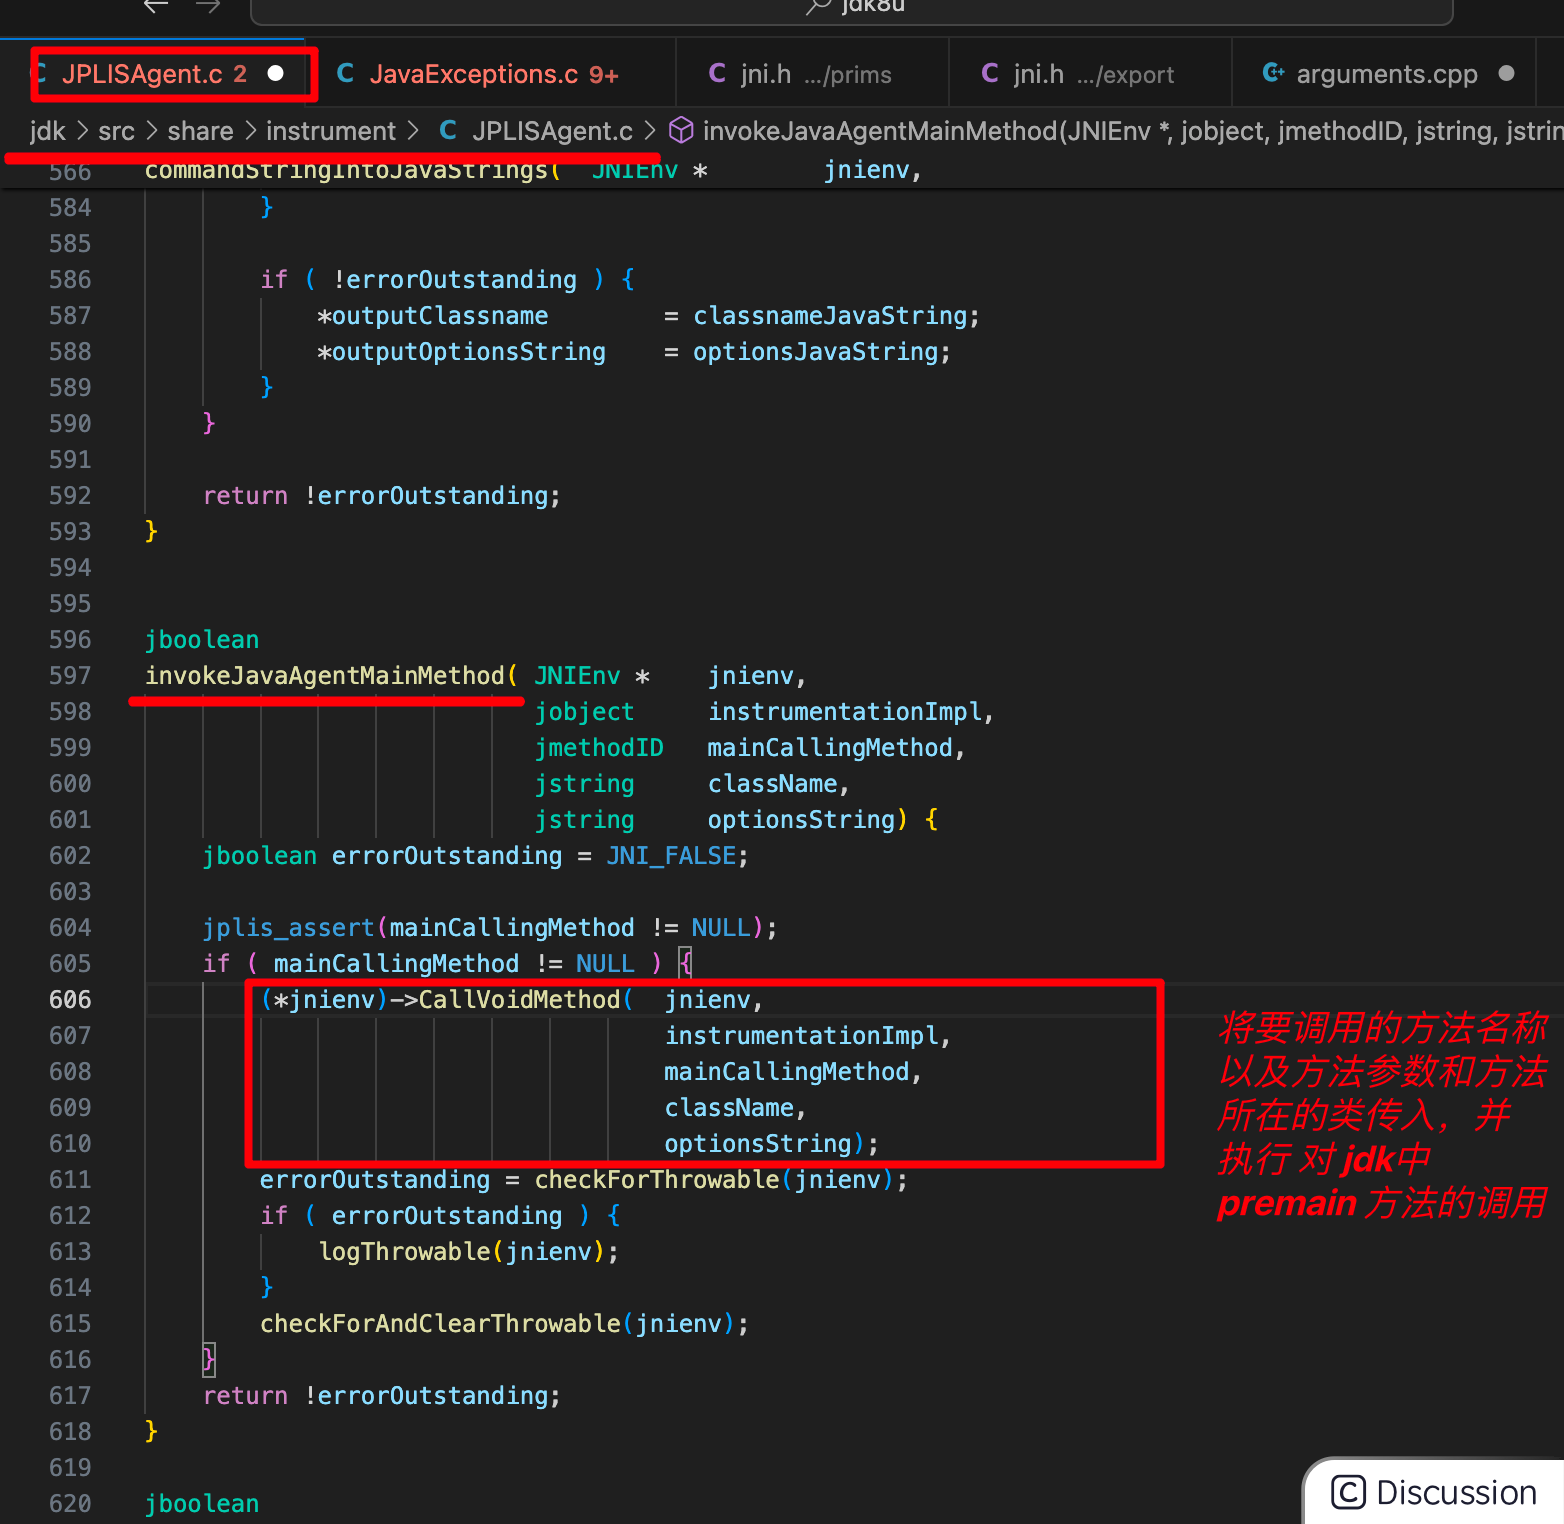This screenshot has height=1524, width=1564.
Task: Click jmethodID type on line 599
Action: click(x=599, y=747)
